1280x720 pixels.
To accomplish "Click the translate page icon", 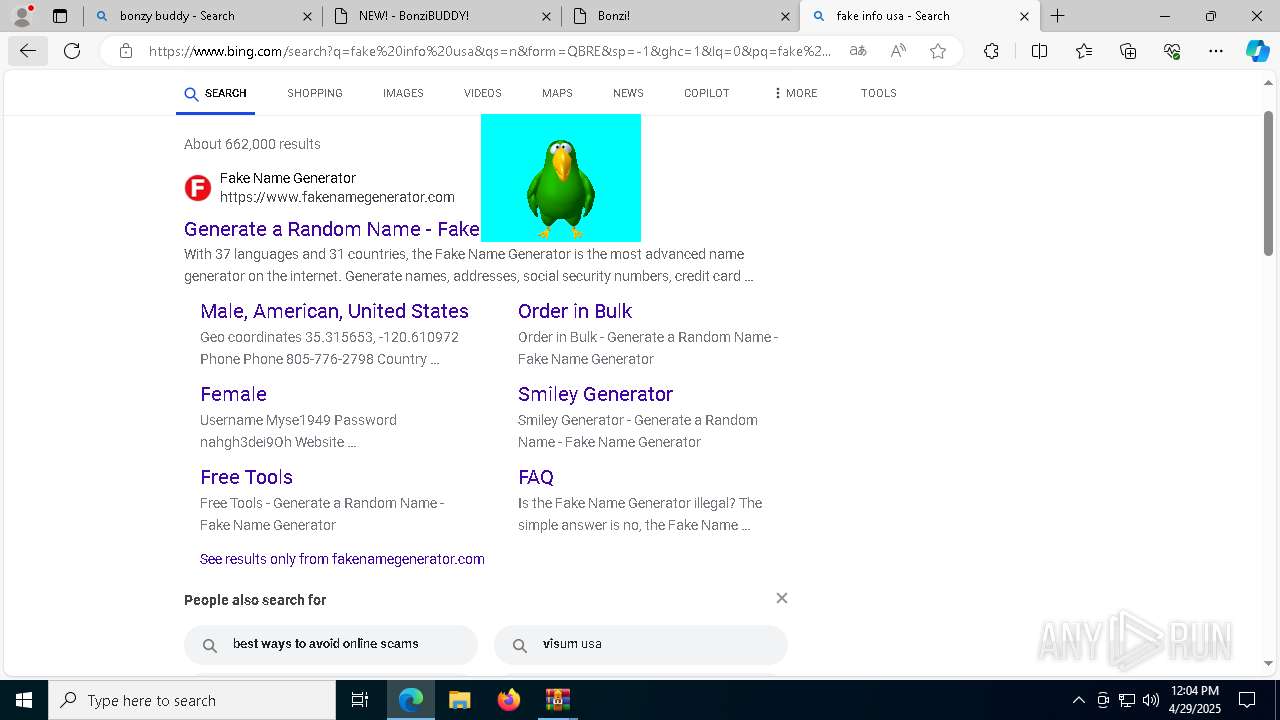I will (x=857, y=51).
